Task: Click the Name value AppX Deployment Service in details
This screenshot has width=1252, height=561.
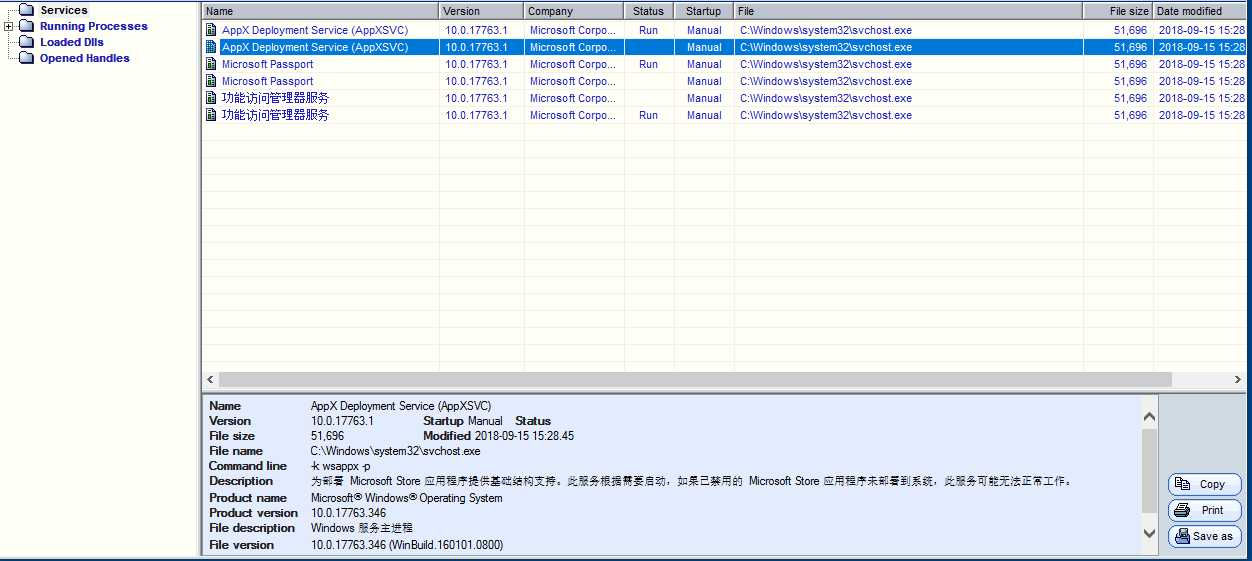Action: [x=401, y=406]
